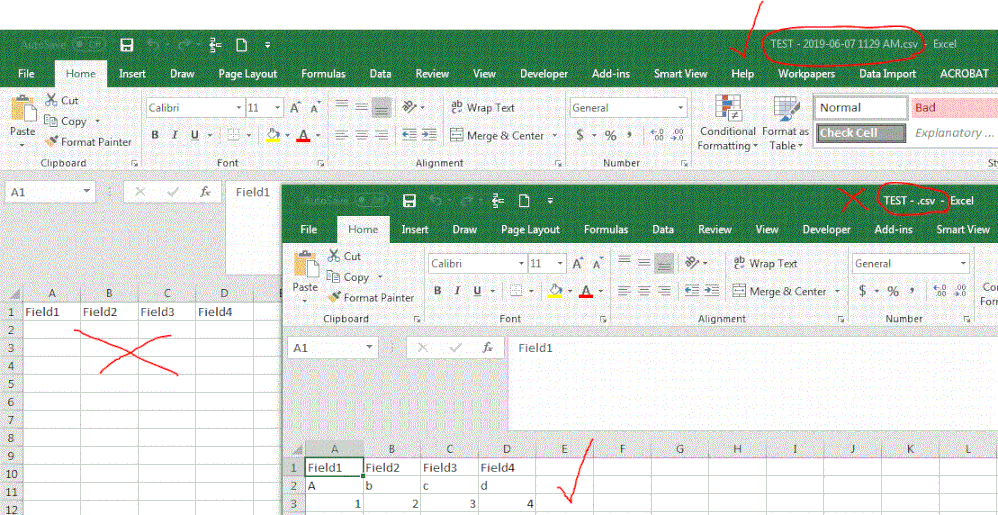This screenshot has width=998, height=515.
Task: Click Orientation icon in back window
Action: (x=410, y=108)
